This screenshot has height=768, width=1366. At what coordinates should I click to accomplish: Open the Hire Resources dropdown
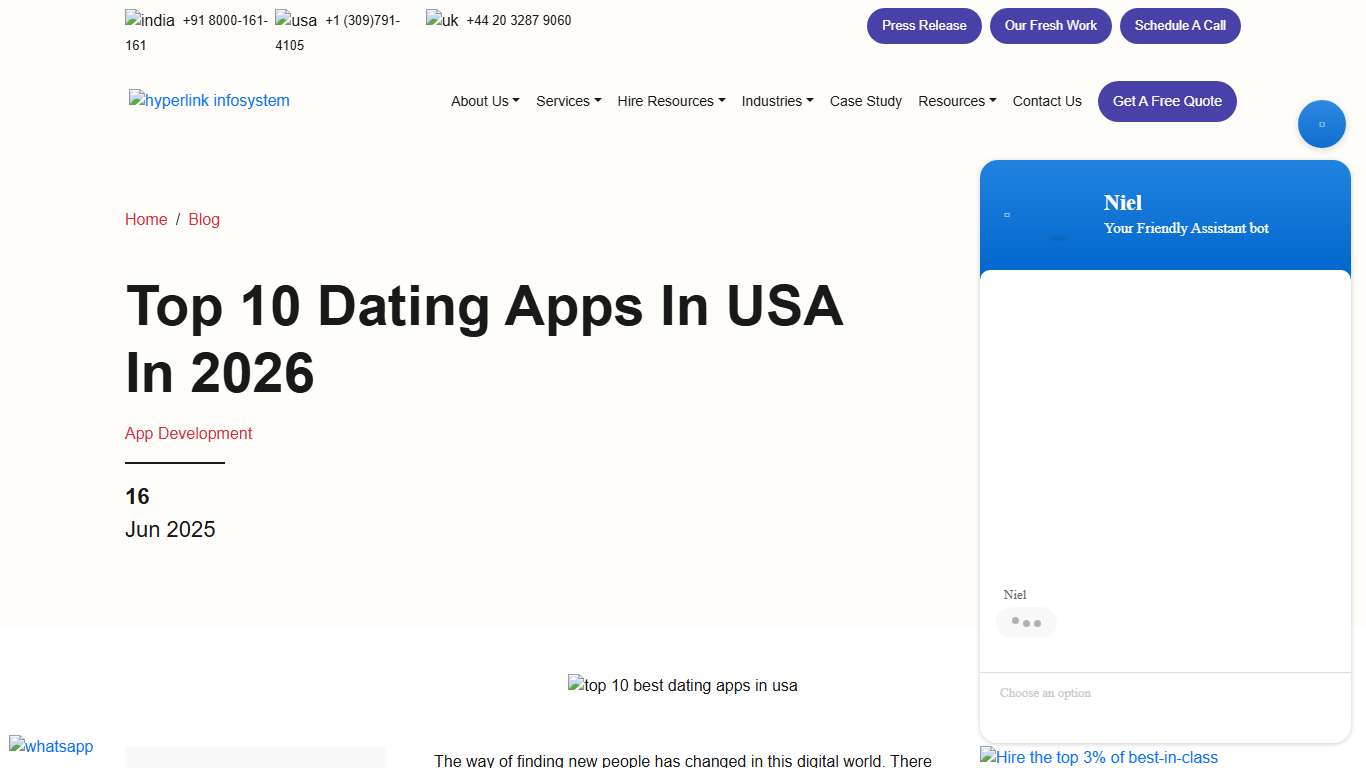click(670, 101)
